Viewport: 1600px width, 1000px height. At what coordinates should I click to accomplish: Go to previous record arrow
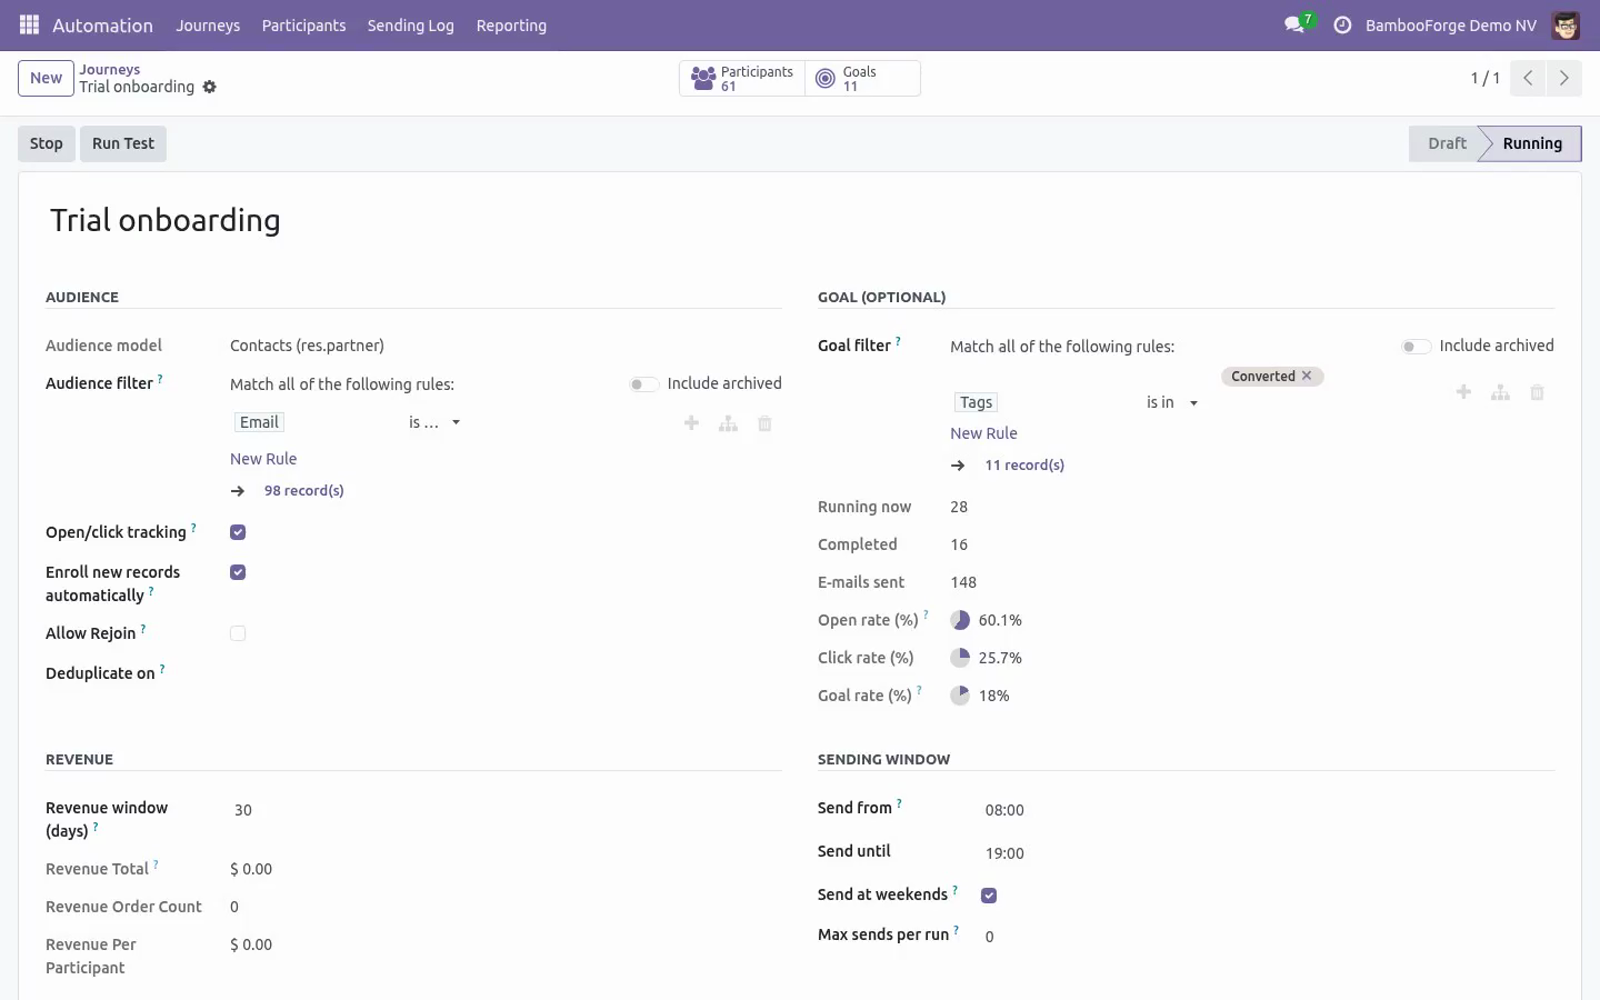tap(1528, 78)
